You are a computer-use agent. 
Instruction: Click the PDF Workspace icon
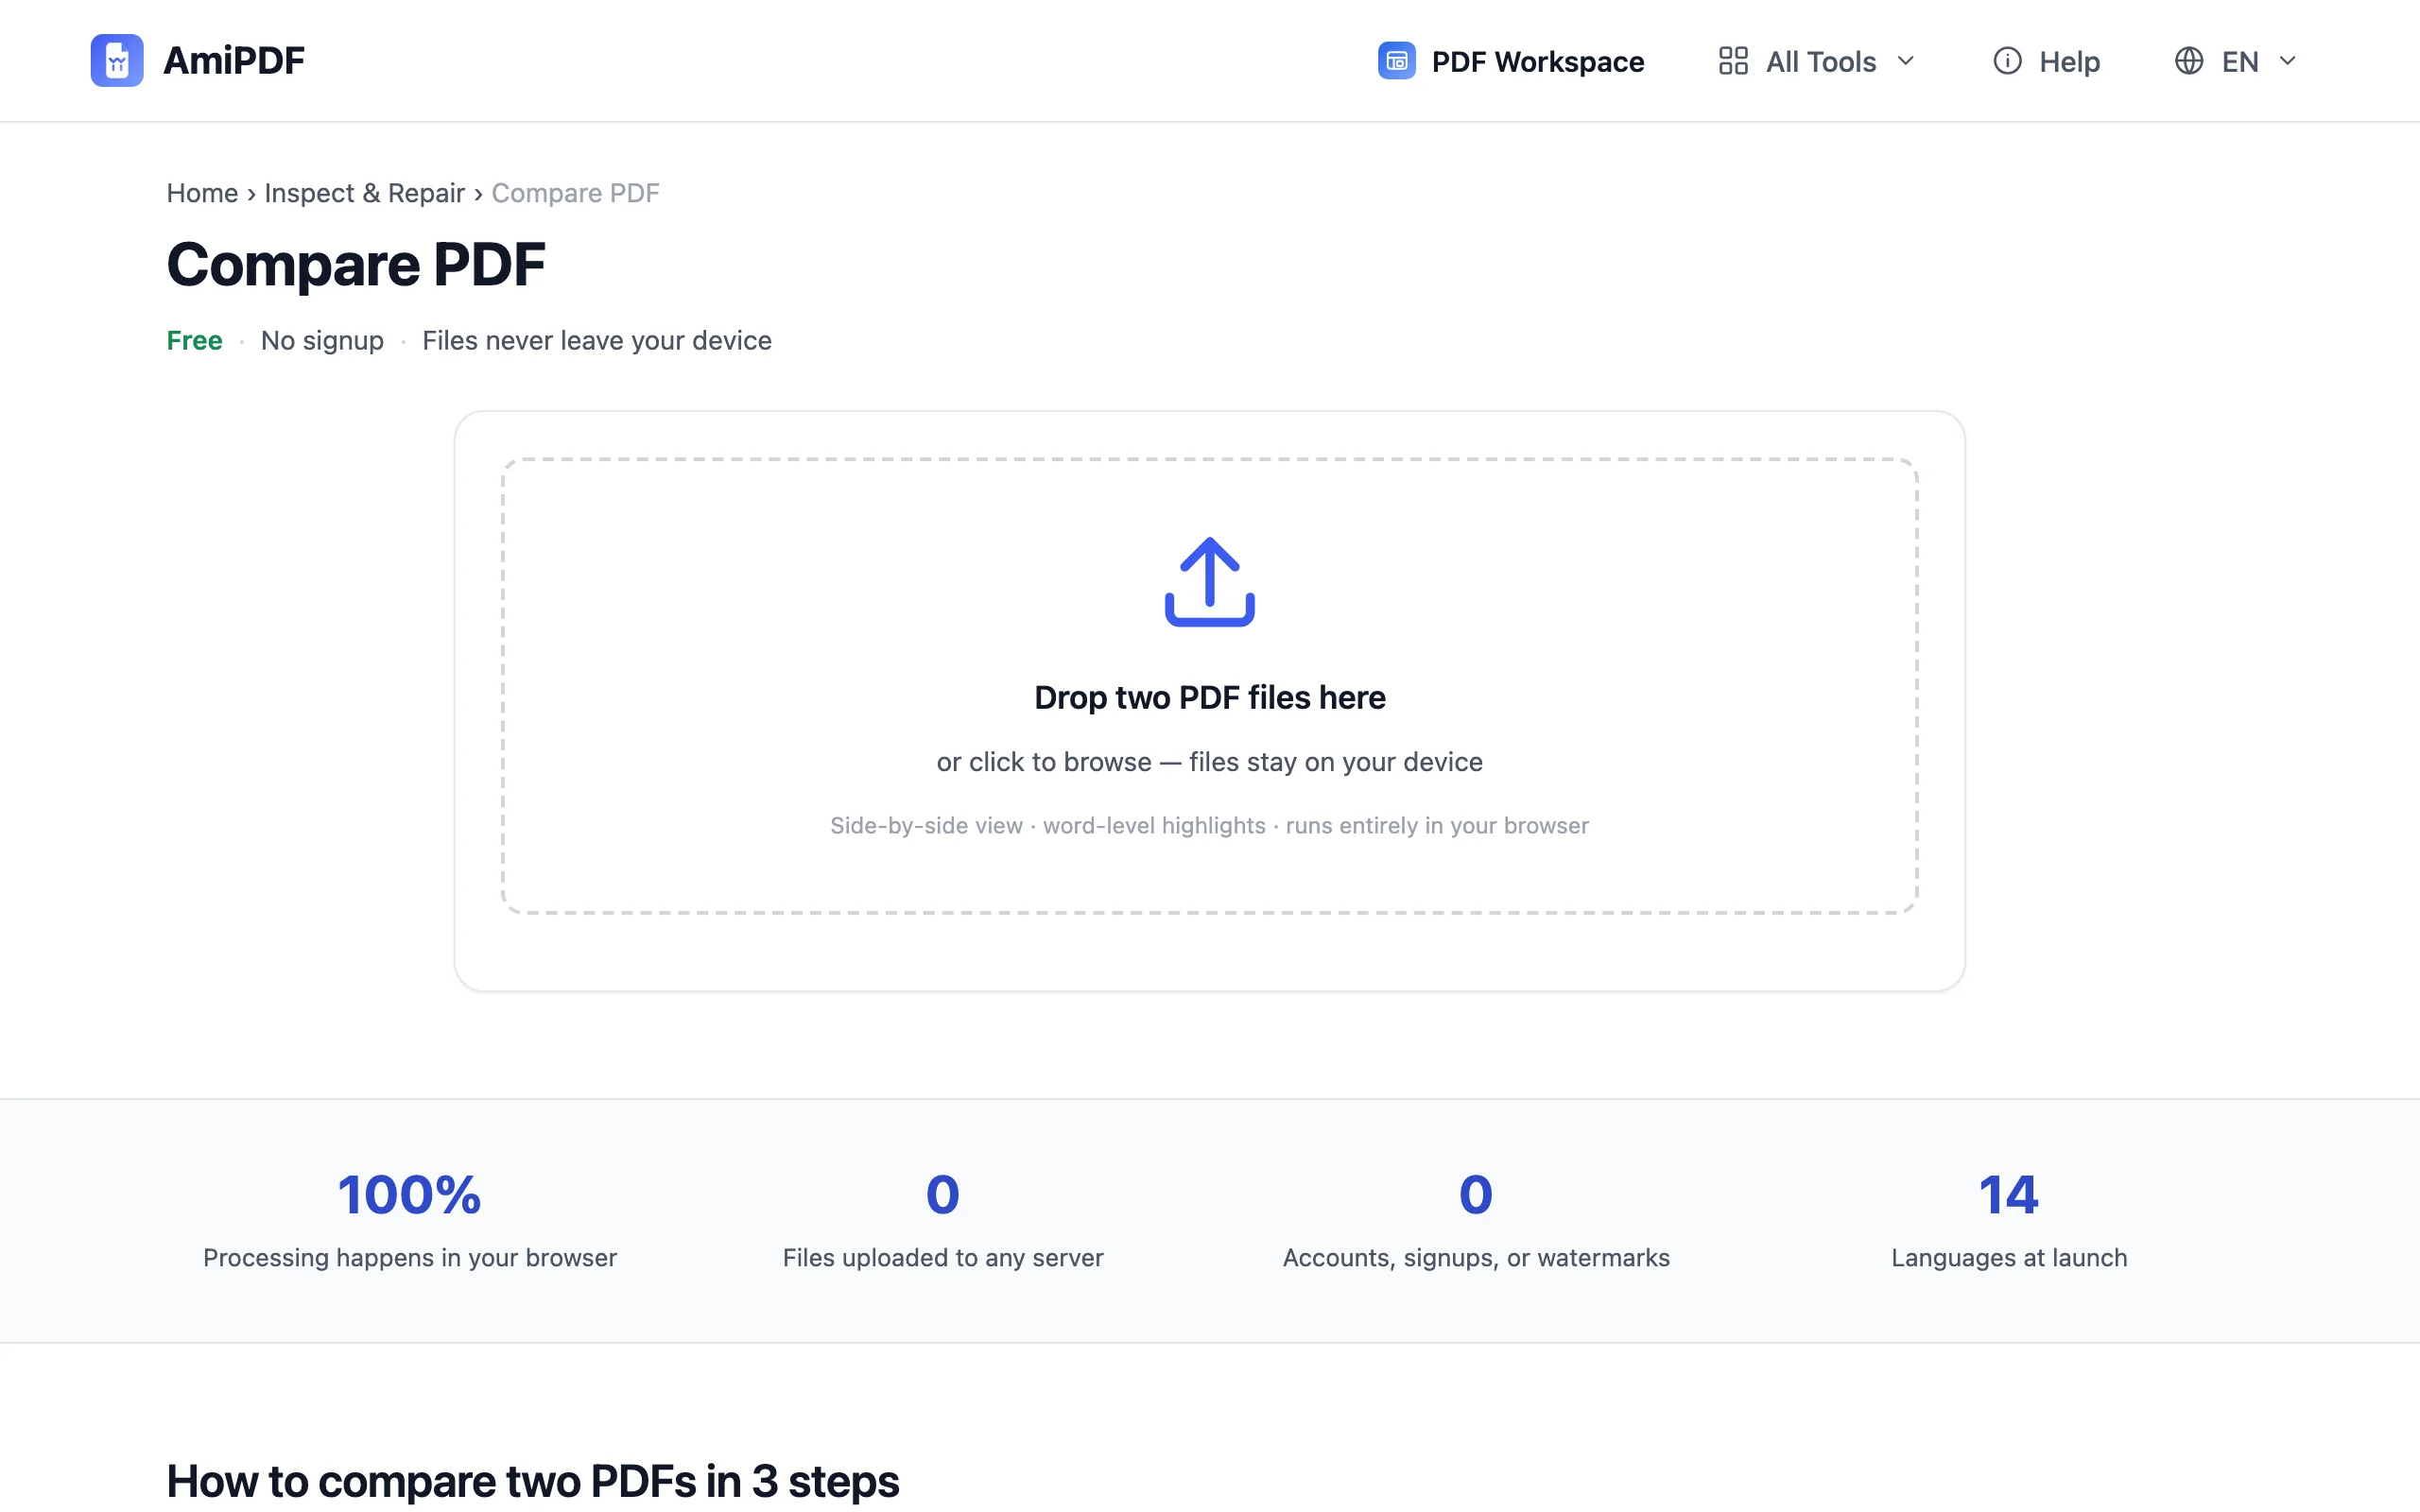point(1396,61)
